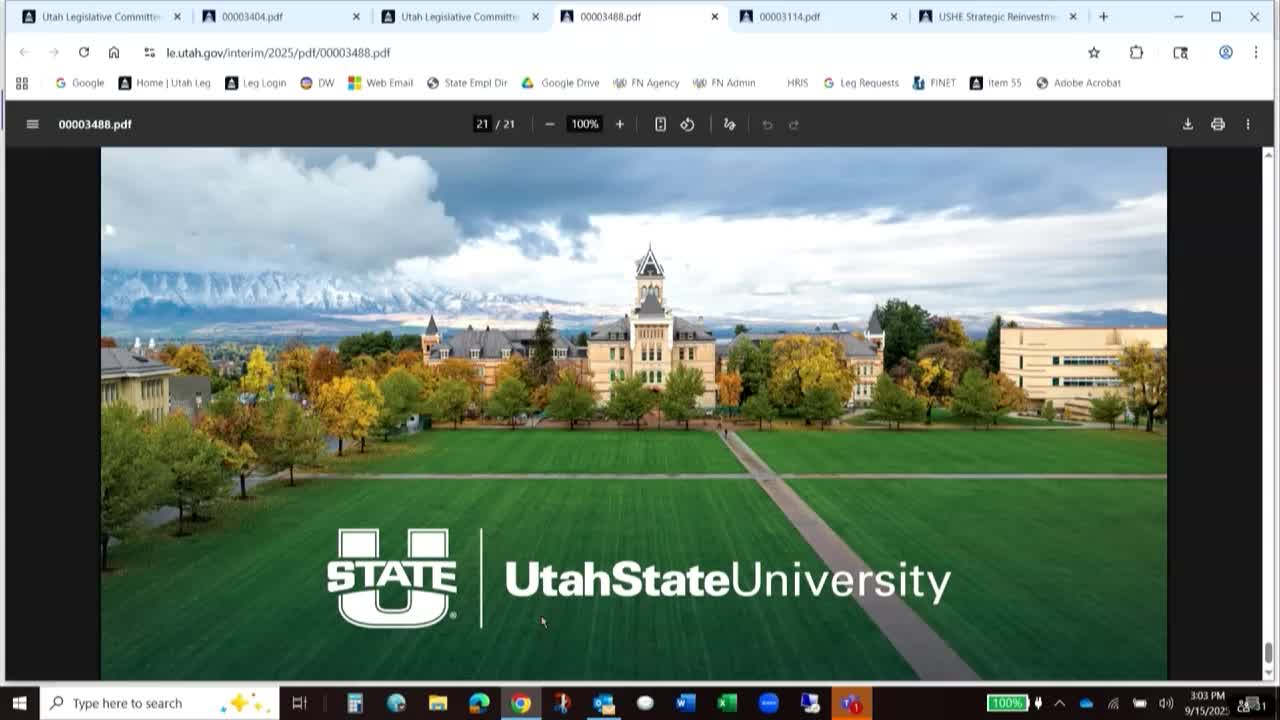Download the PDF file

click(1188, 124)
